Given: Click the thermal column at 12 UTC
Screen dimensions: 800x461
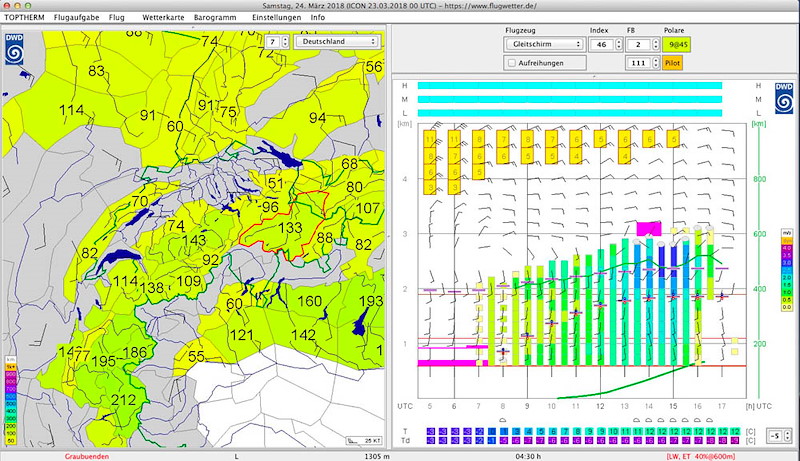Looking at the screenshot, I should pos(601,307).
